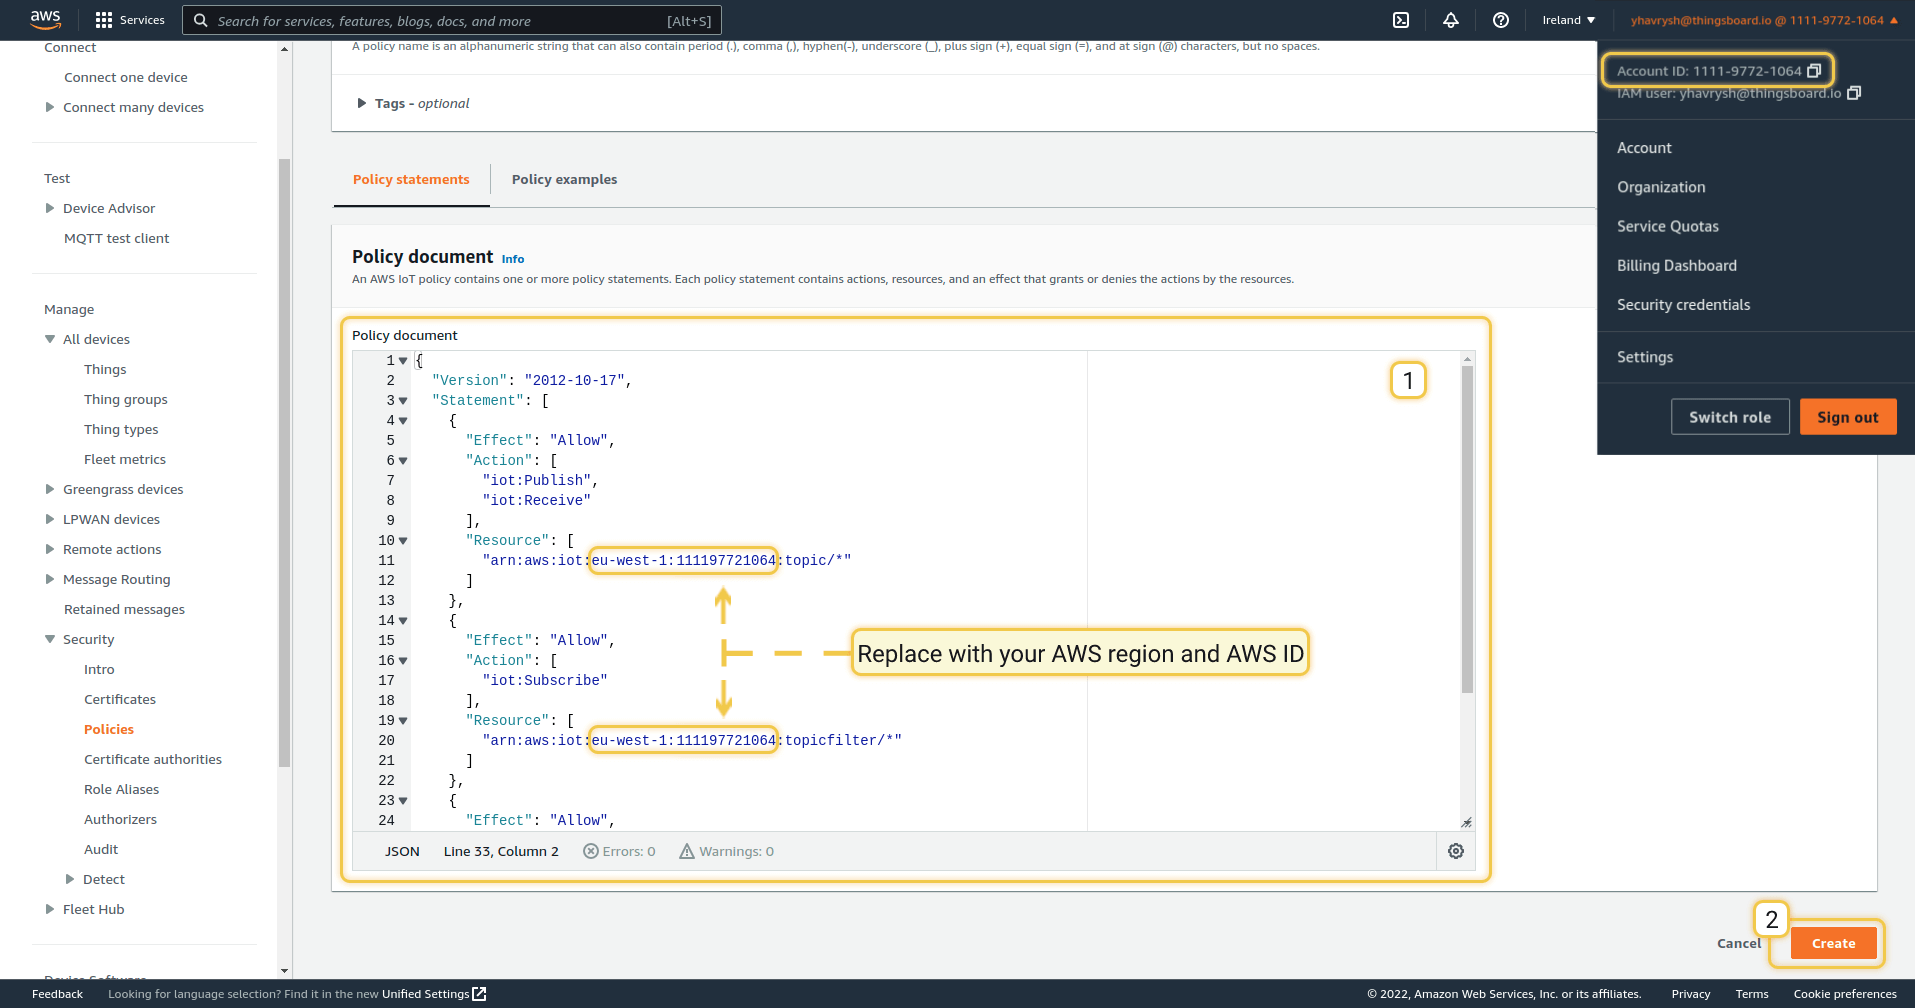Copy the Account ID to clipboard
The width and height of the screenshot is (1915, 1008).
(1814, 71)
